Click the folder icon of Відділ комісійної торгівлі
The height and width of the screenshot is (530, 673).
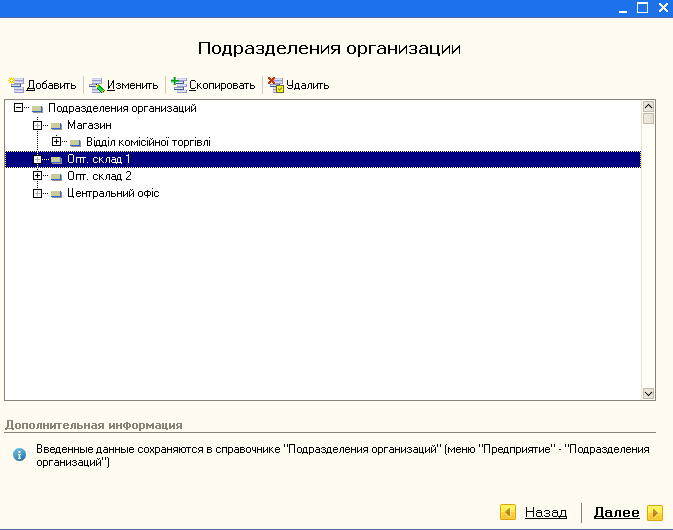tap(75, 142)
